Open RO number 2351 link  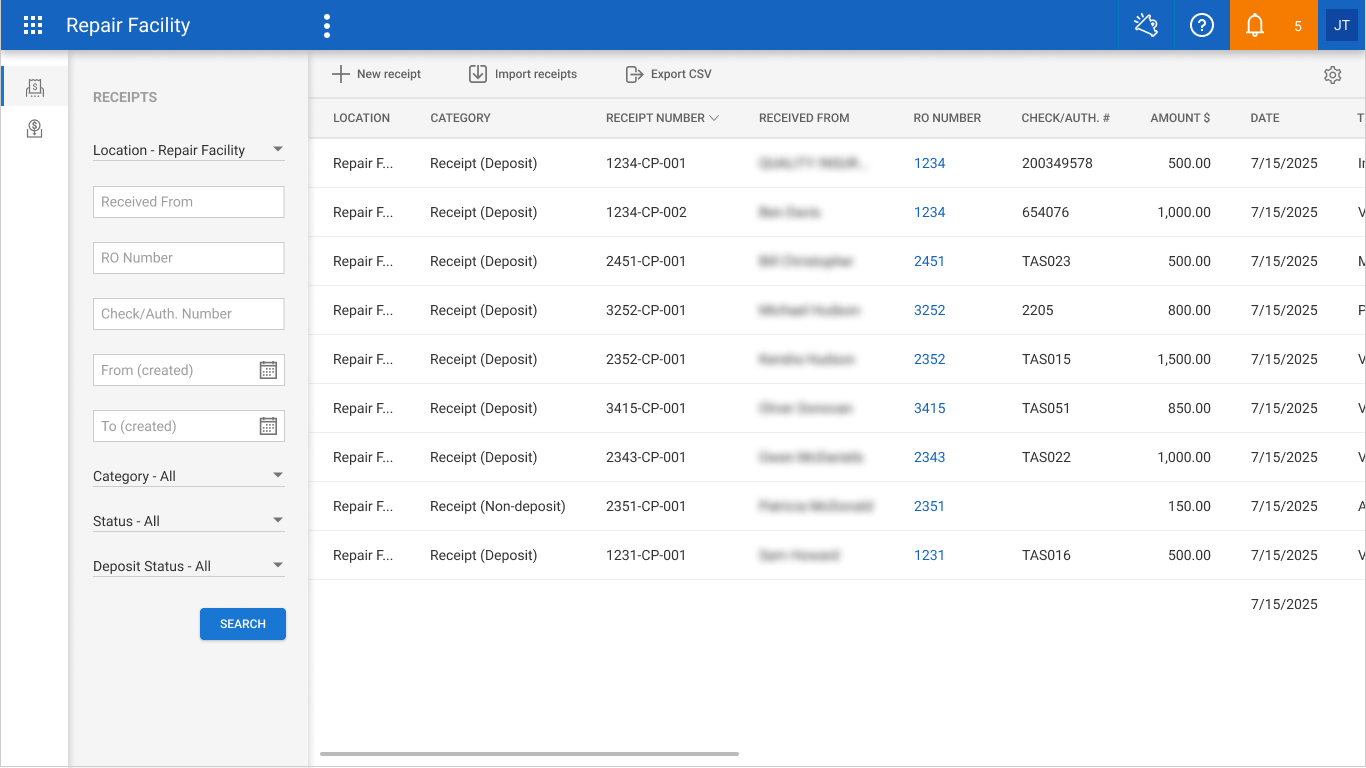coord(929,506)
